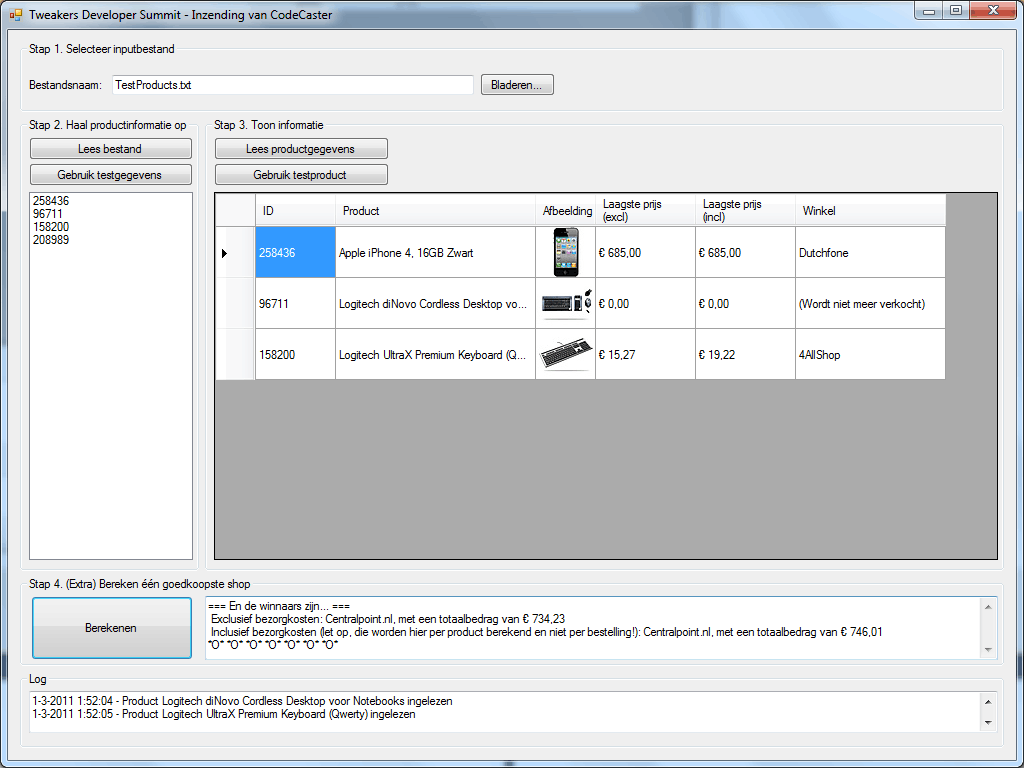Focus the Bestandsnaam text field
The width and height of the screenshot is (1024, 768).
click(293, 85)
